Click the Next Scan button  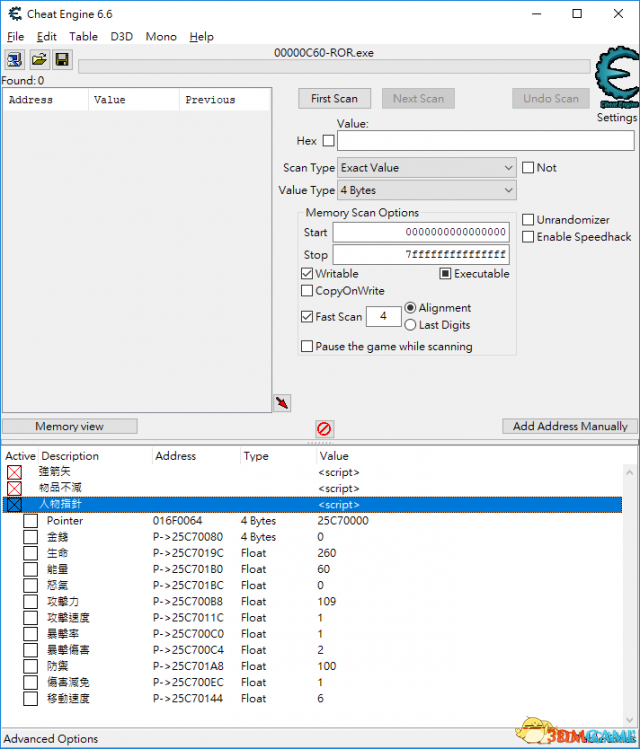point(418,98)
